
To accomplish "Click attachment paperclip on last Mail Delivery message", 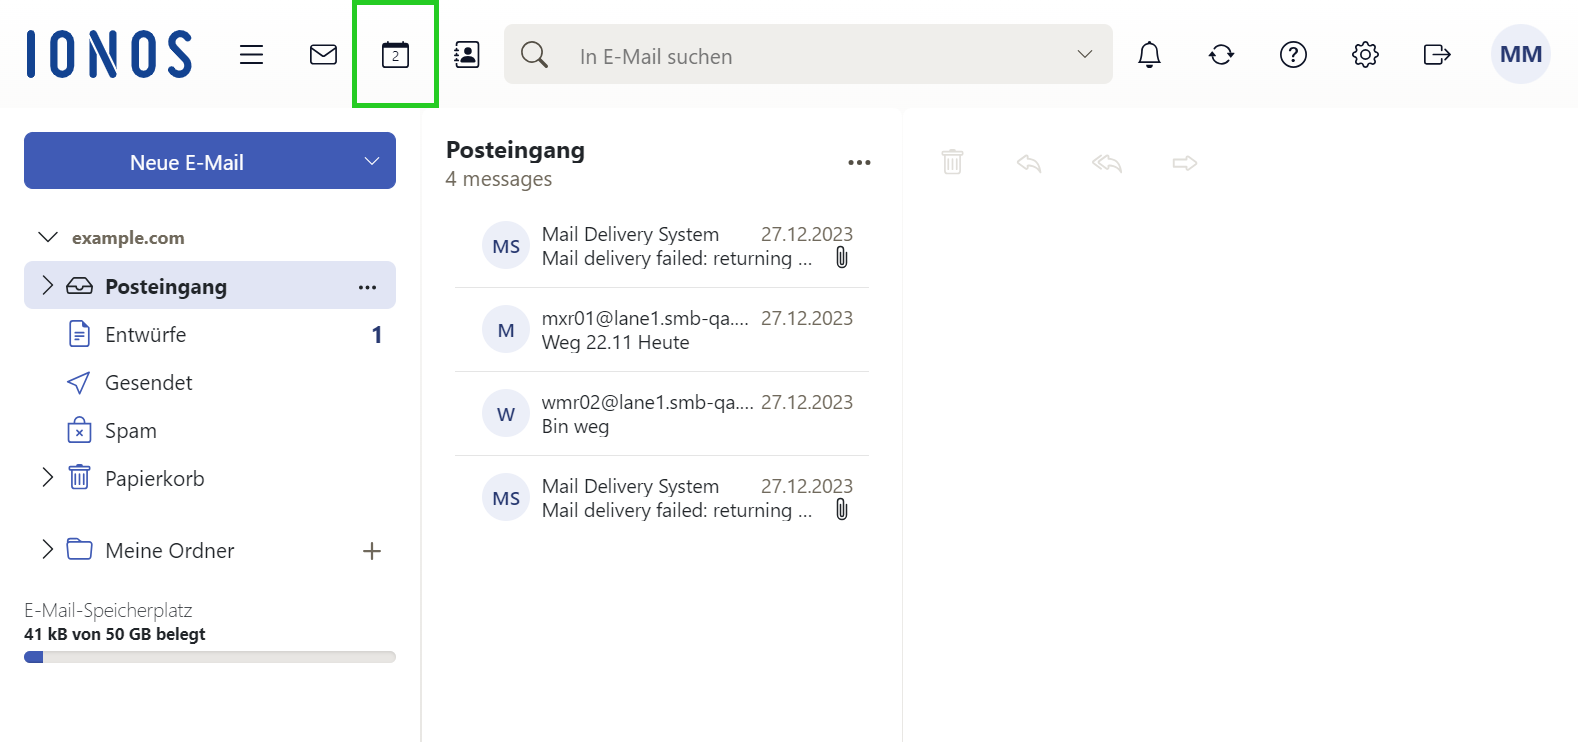I will point(842,510).
